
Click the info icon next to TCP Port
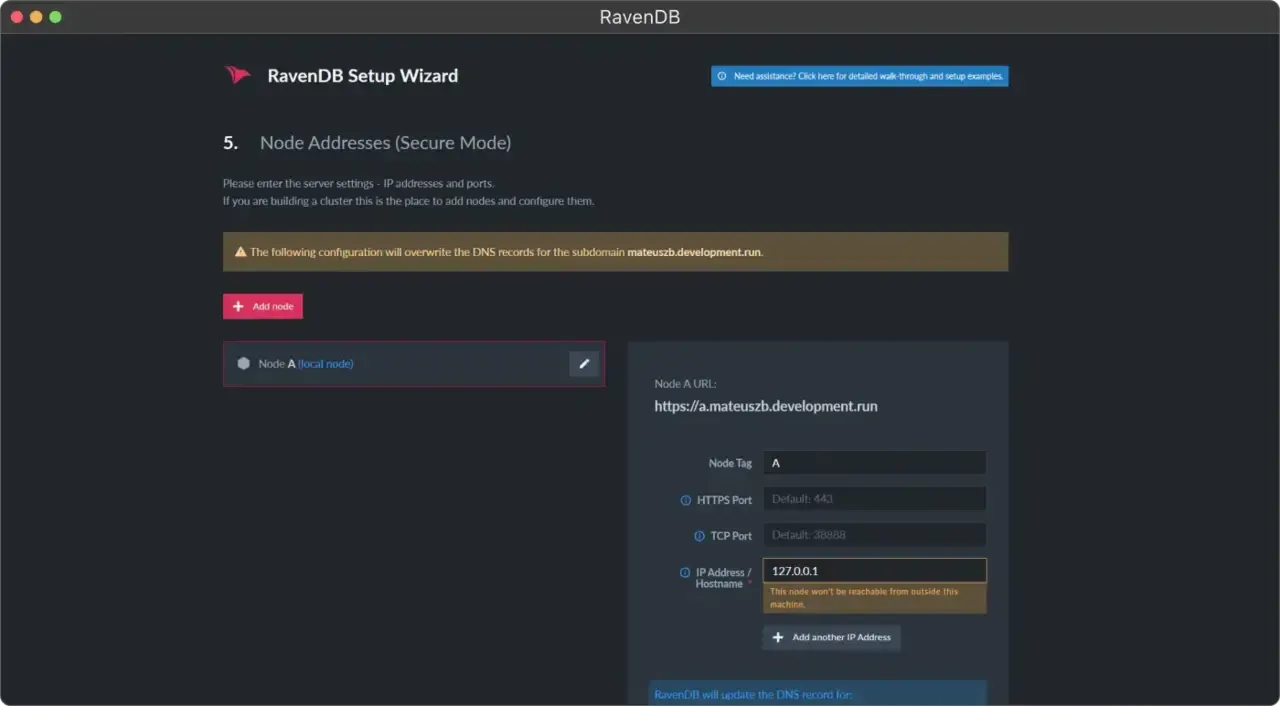click(x=700, y=536)
